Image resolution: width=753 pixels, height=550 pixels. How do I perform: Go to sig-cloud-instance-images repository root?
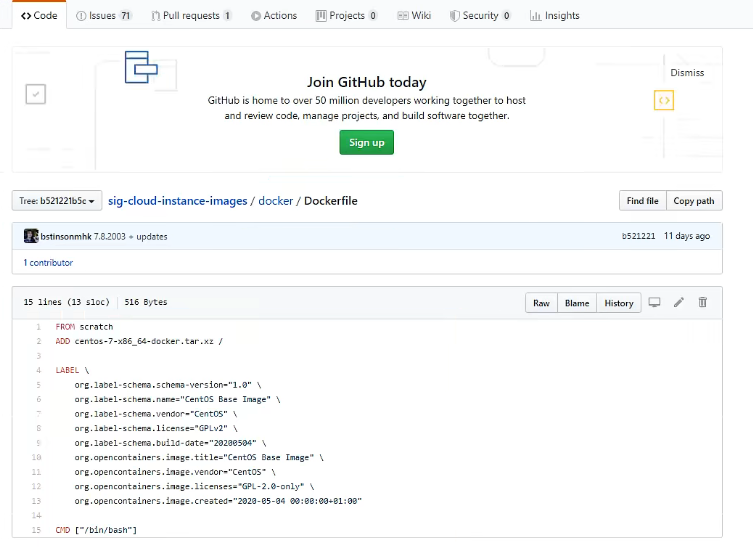coord(178,201)
